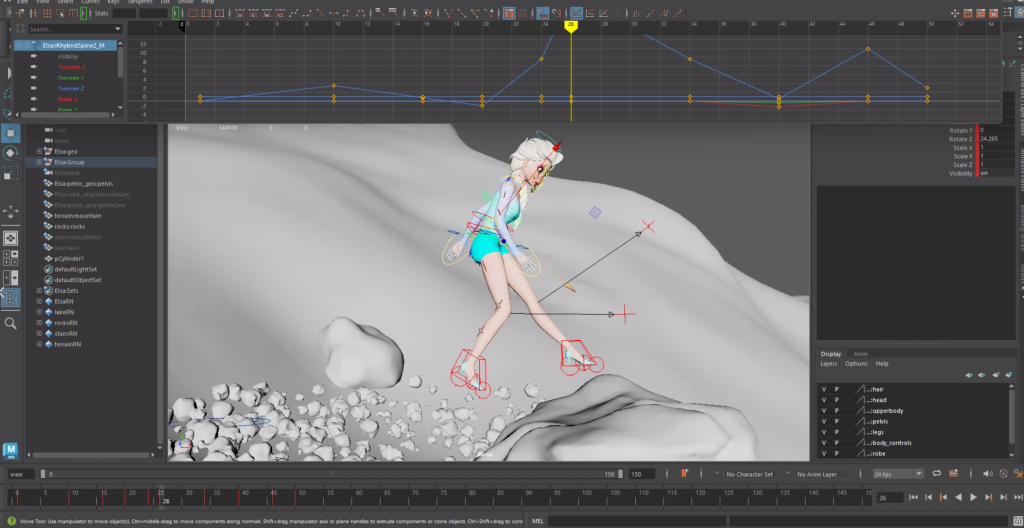
Task: Click the Pre-Infinity Cycle icon
Action: [636, 12]
